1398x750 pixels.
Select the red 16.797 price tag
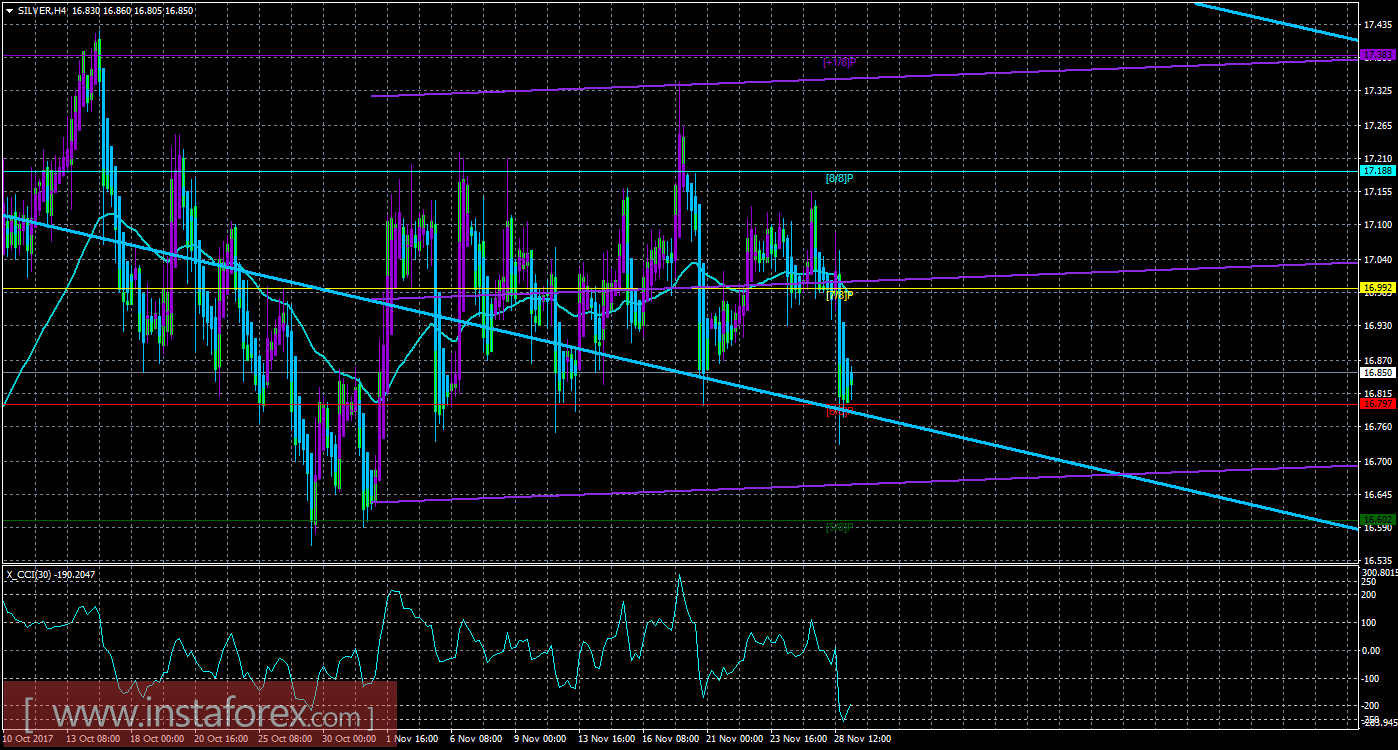pyautogui.click(x=1378, y=404)
